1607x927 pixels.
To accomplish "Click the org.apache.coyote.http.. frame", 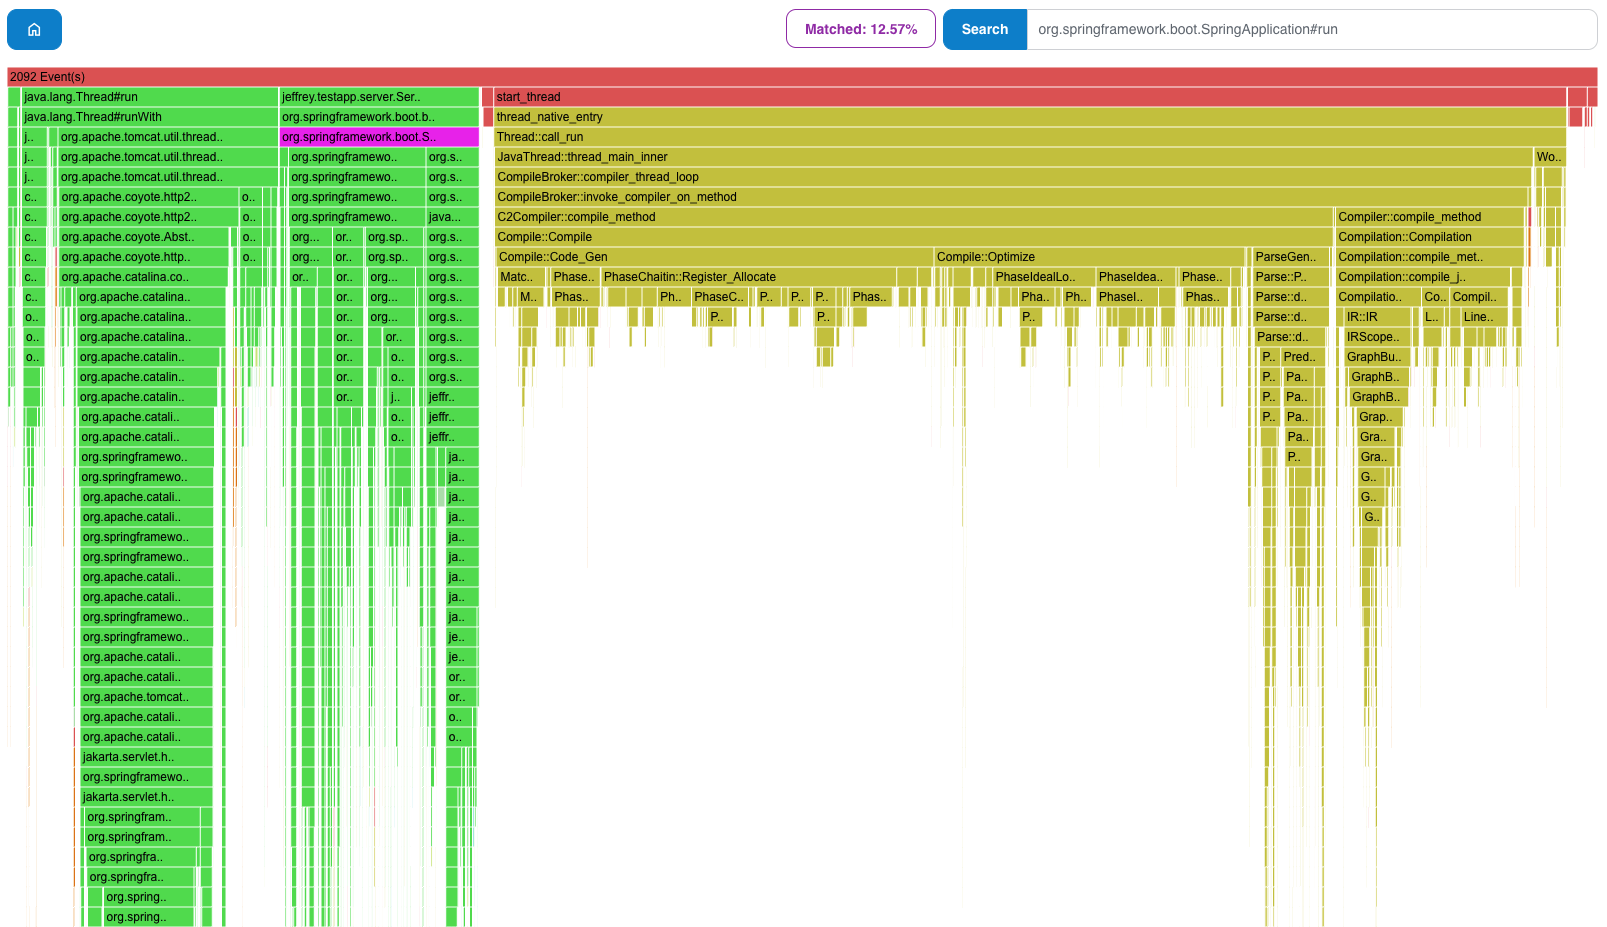I will click(x=143, y=257).
